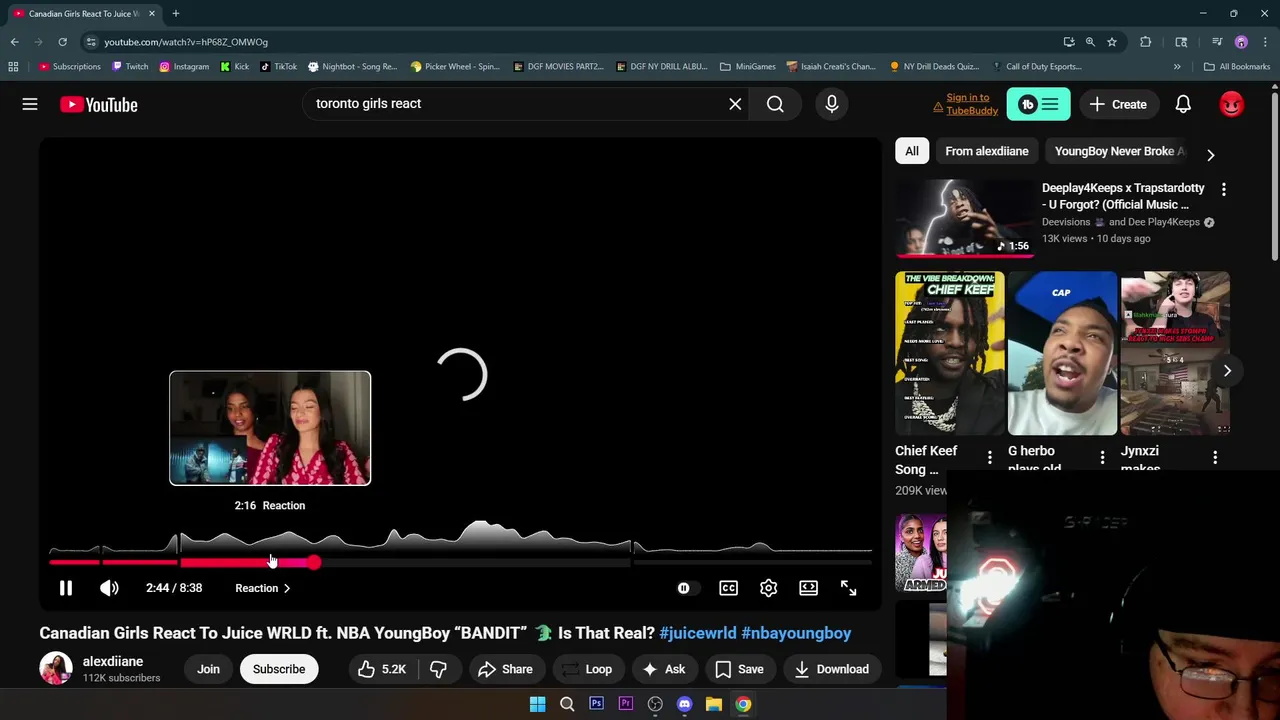1280x720 pixels.
Task: Start voice search with the microphone
Action: tap(832, 104)
